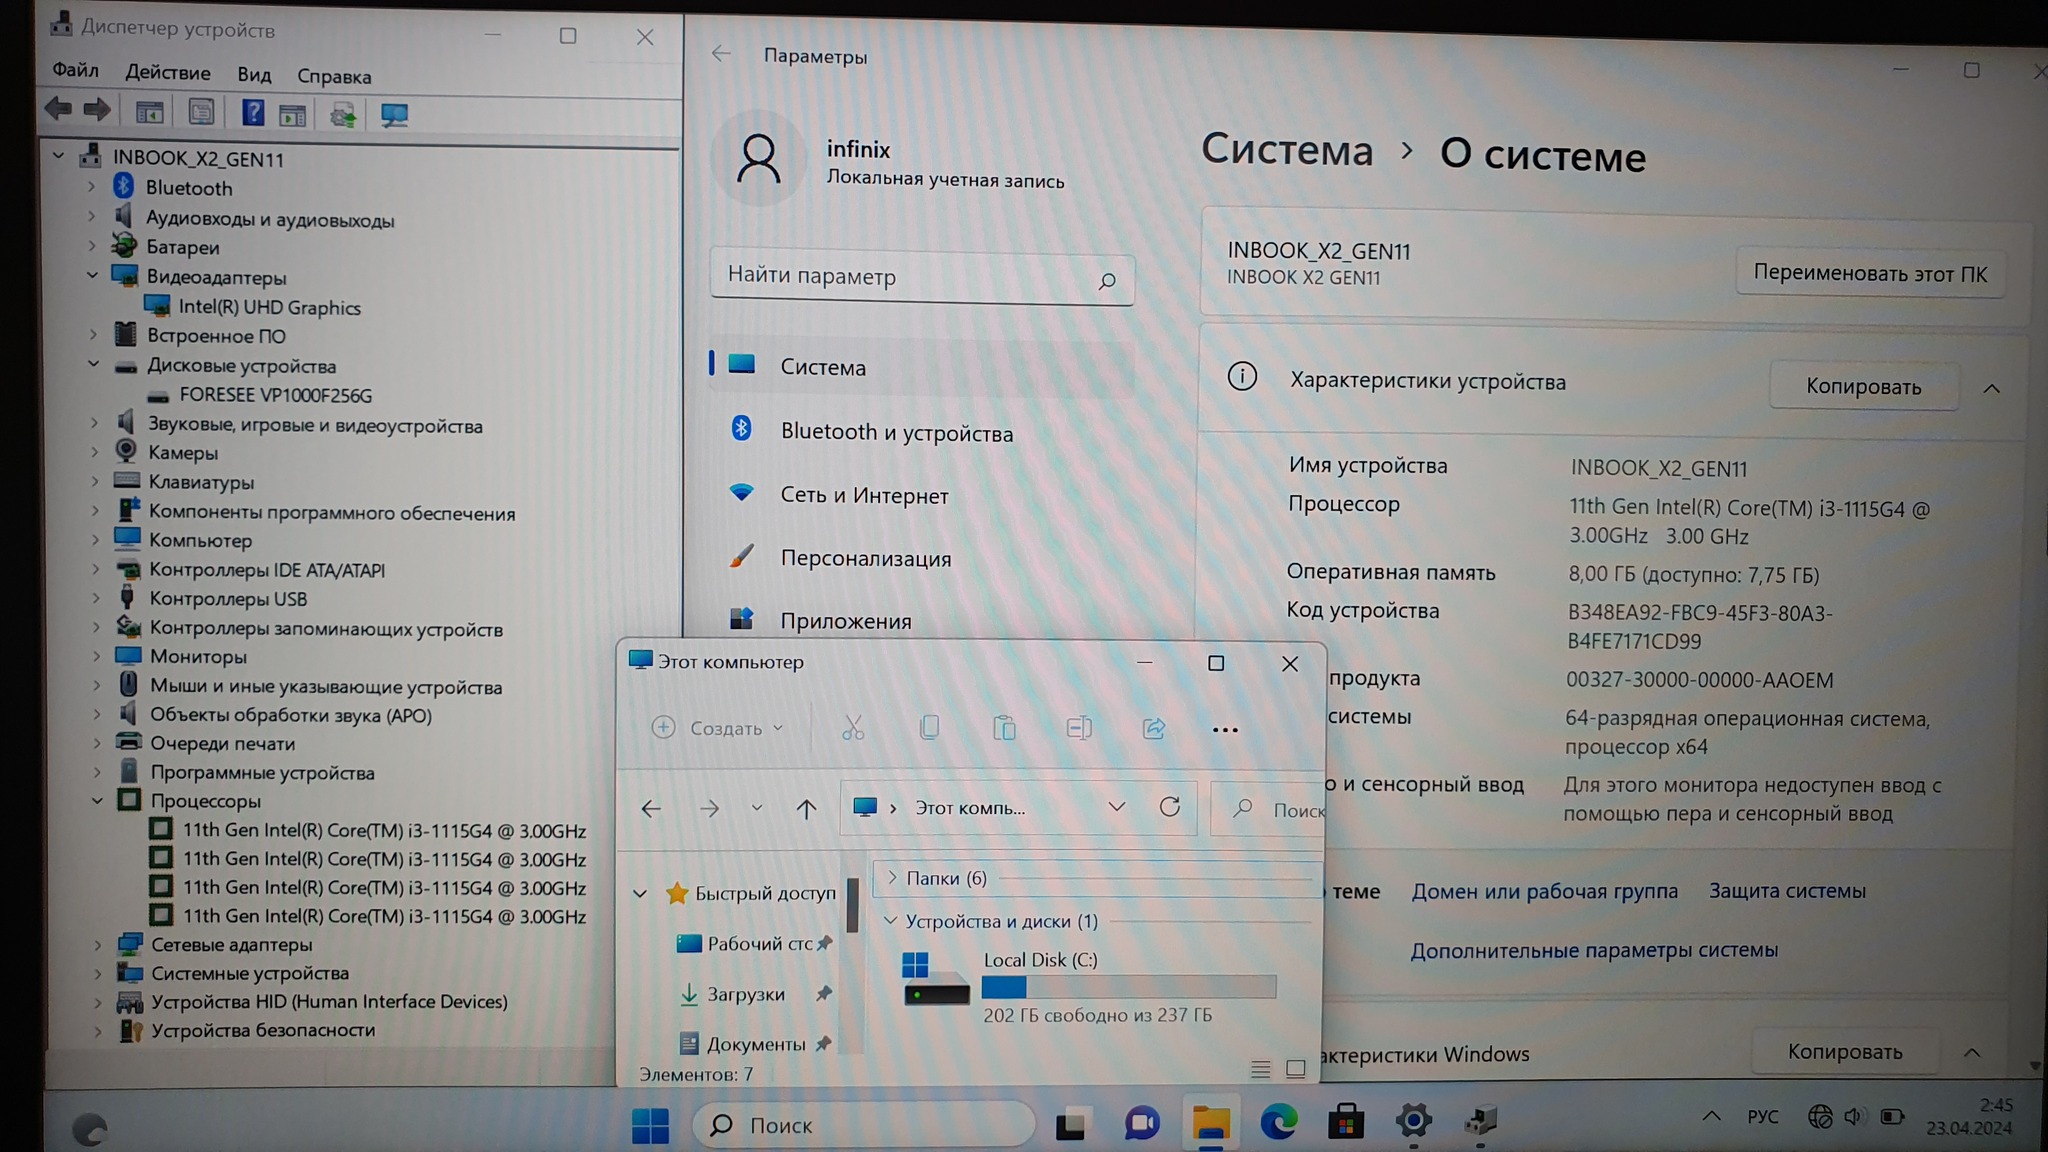Viewport: 2048px width, 1152px height.
Task: Click the Переименовать этот ПК button
Action: tap(1869, 273)
